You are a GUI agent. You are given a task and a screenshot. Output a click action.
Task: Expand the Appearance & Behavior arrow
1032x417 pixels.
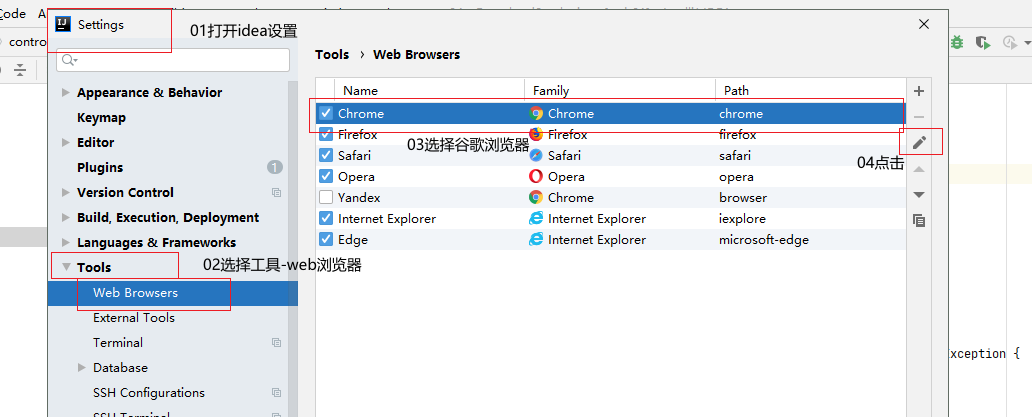click(x=65, y=92)
